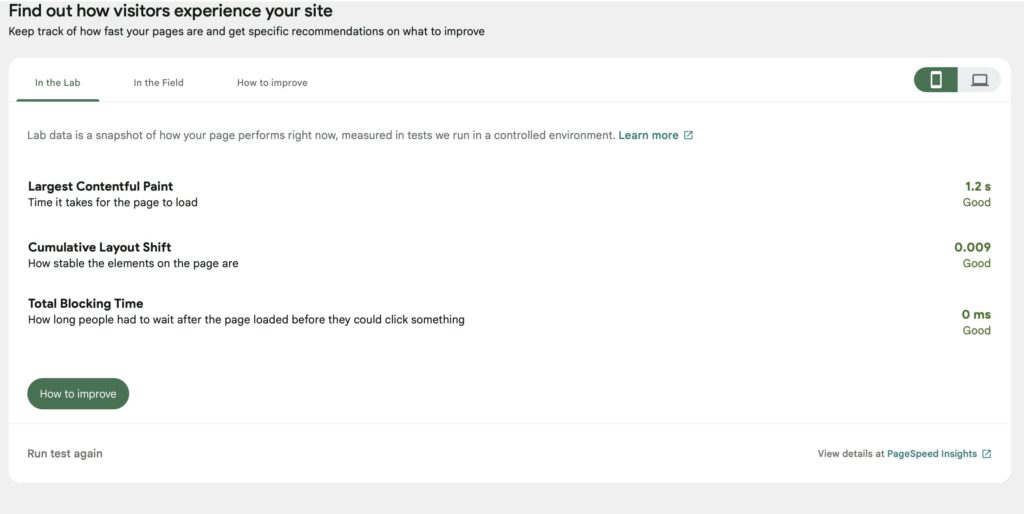Click the Lab data description text
Image resolution: width=1024 pixels, height=514 pixels.
pyautogui.click(x=320, y=135)
